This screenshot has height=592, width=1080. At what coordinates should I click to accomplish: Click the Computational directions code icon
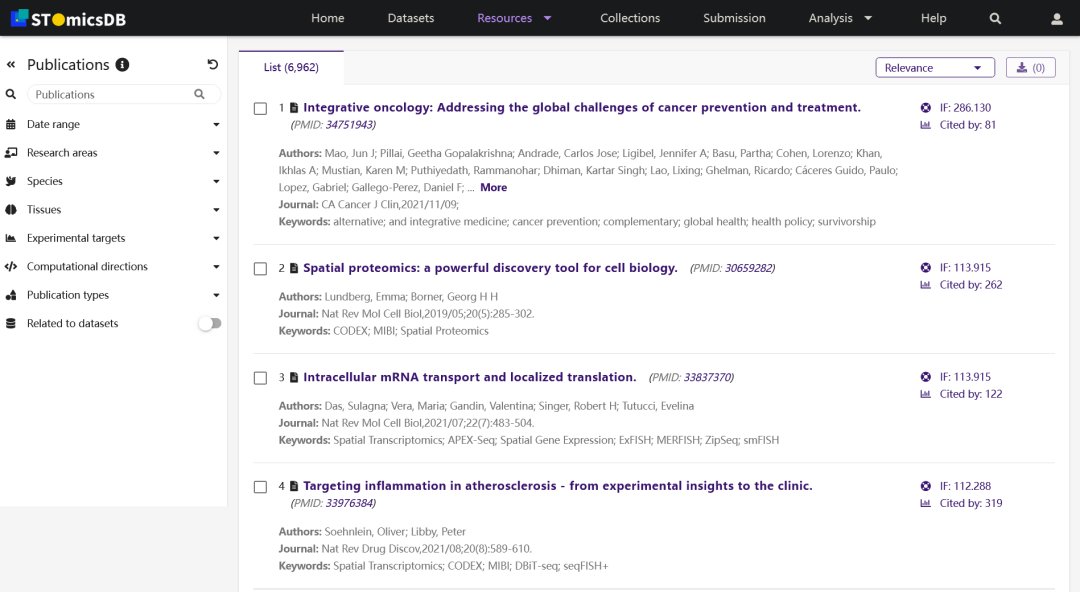tap(11, 266)
